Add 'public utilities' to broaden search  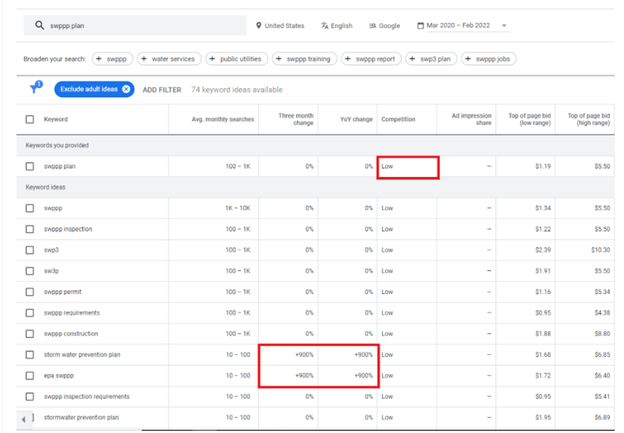(x=236, y=59)
